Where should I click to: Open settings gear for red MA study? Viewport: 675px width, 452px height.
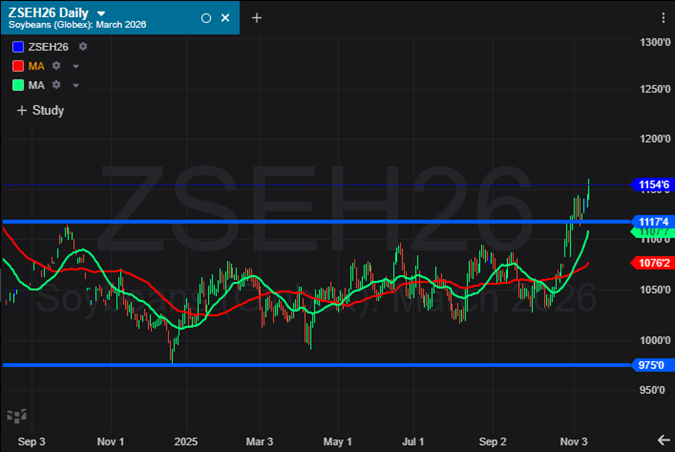pos(56,66)
